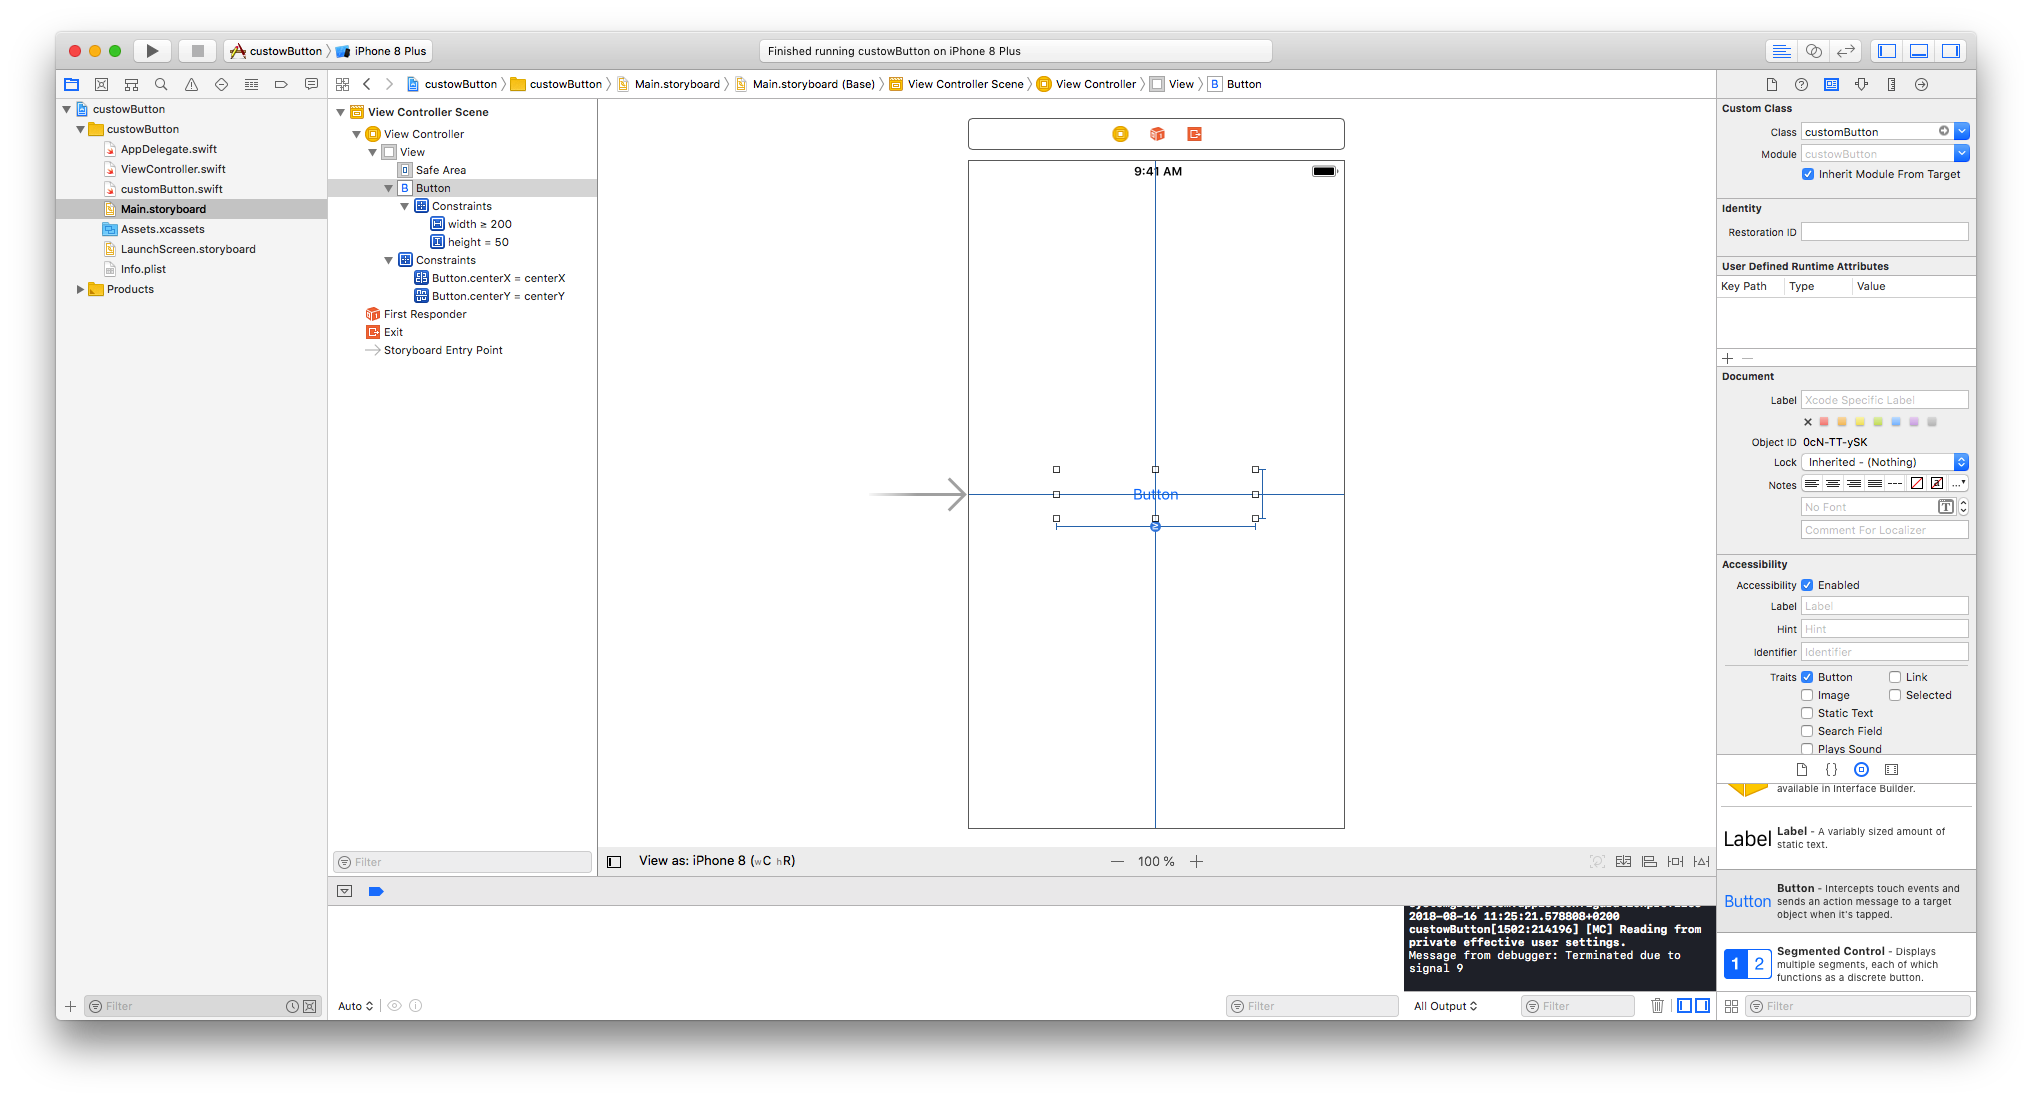The height and width of the screenshot is (1100, 2032).
Task: Show the Breakpoint navigator
Action: (x=281, y=85)
